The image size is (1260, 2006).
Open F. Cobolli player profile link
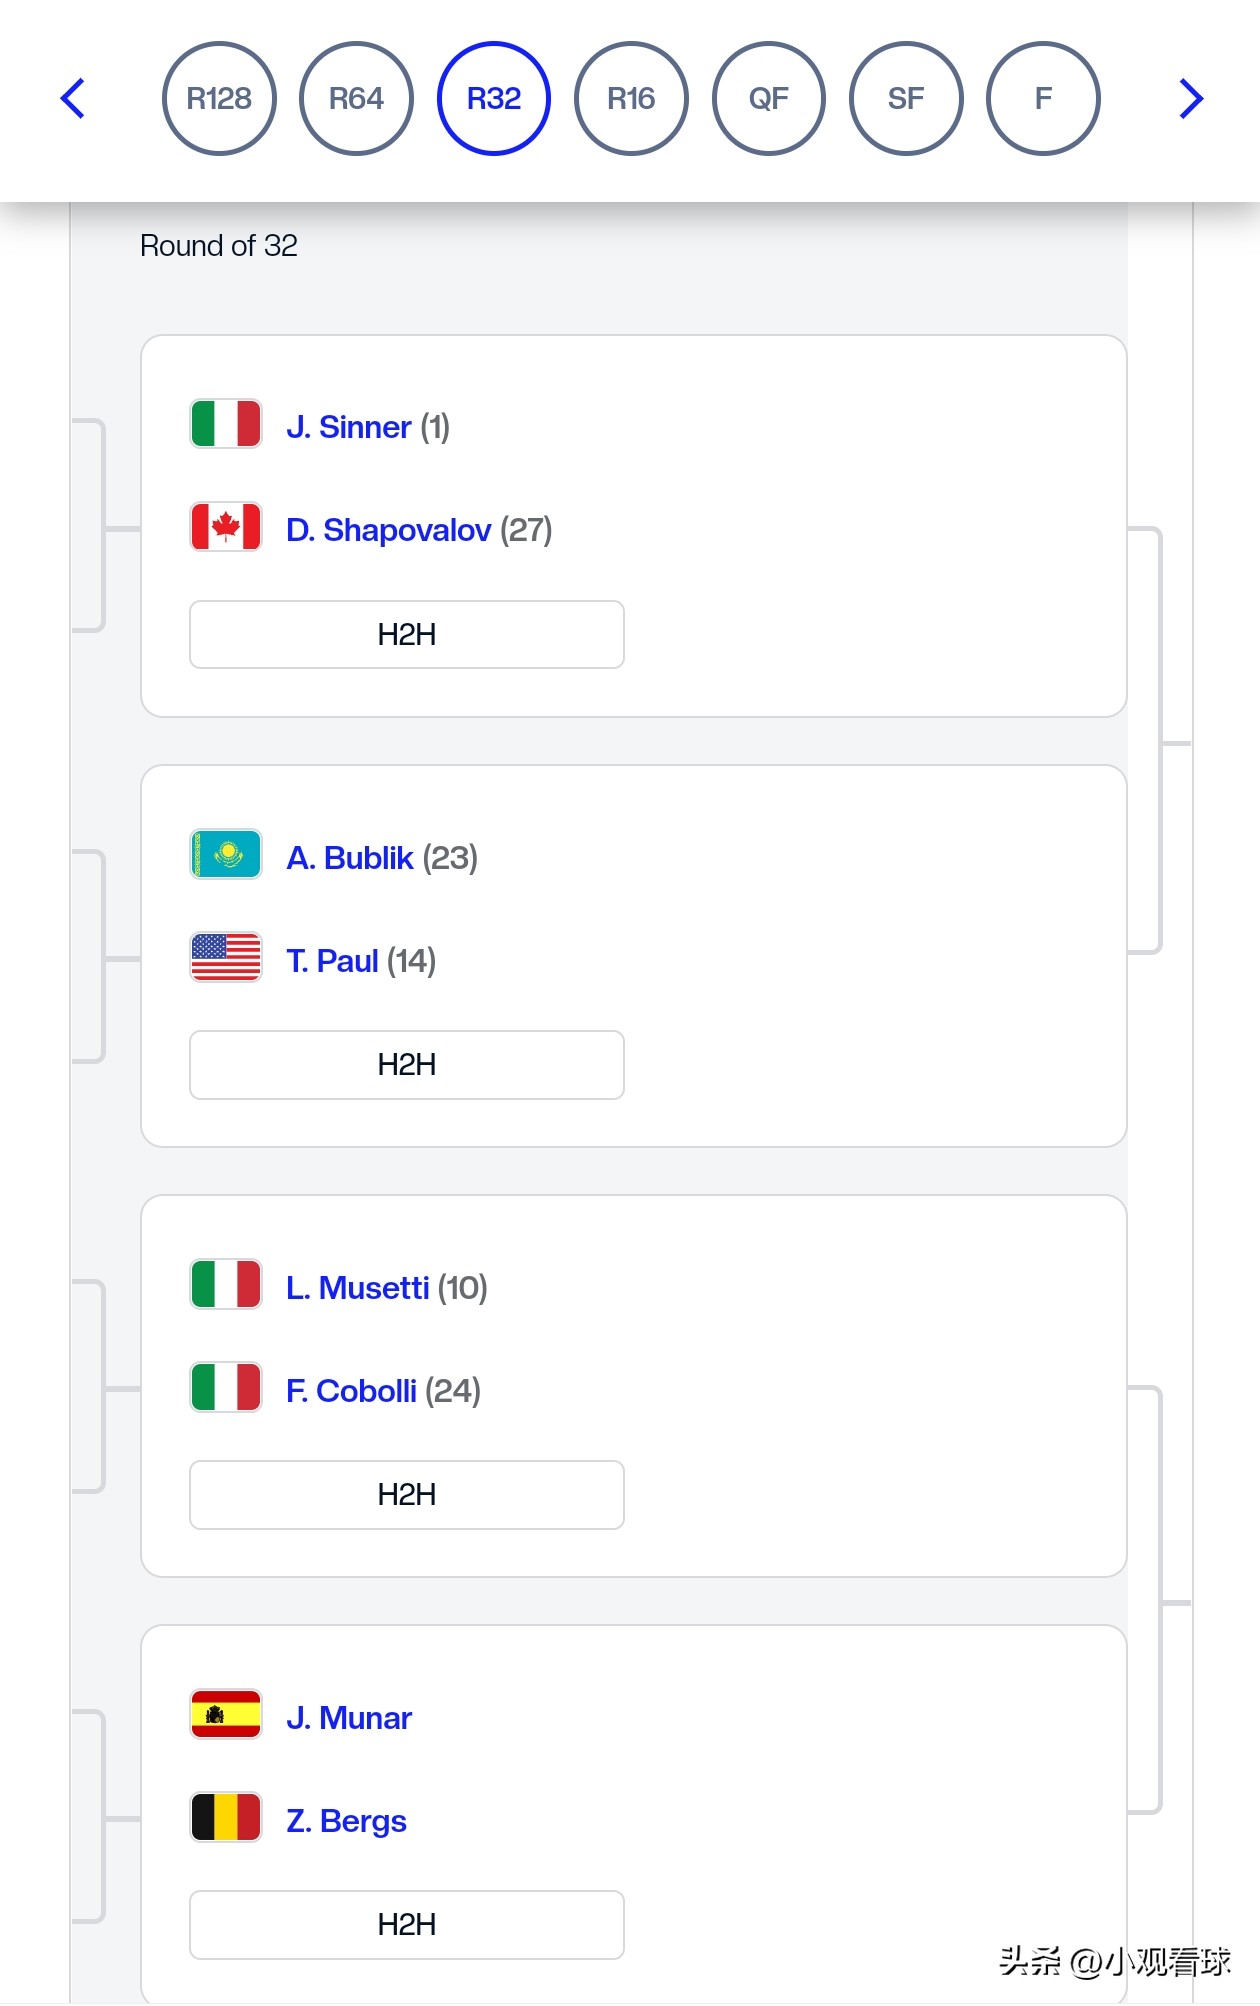coord(351,1391)
